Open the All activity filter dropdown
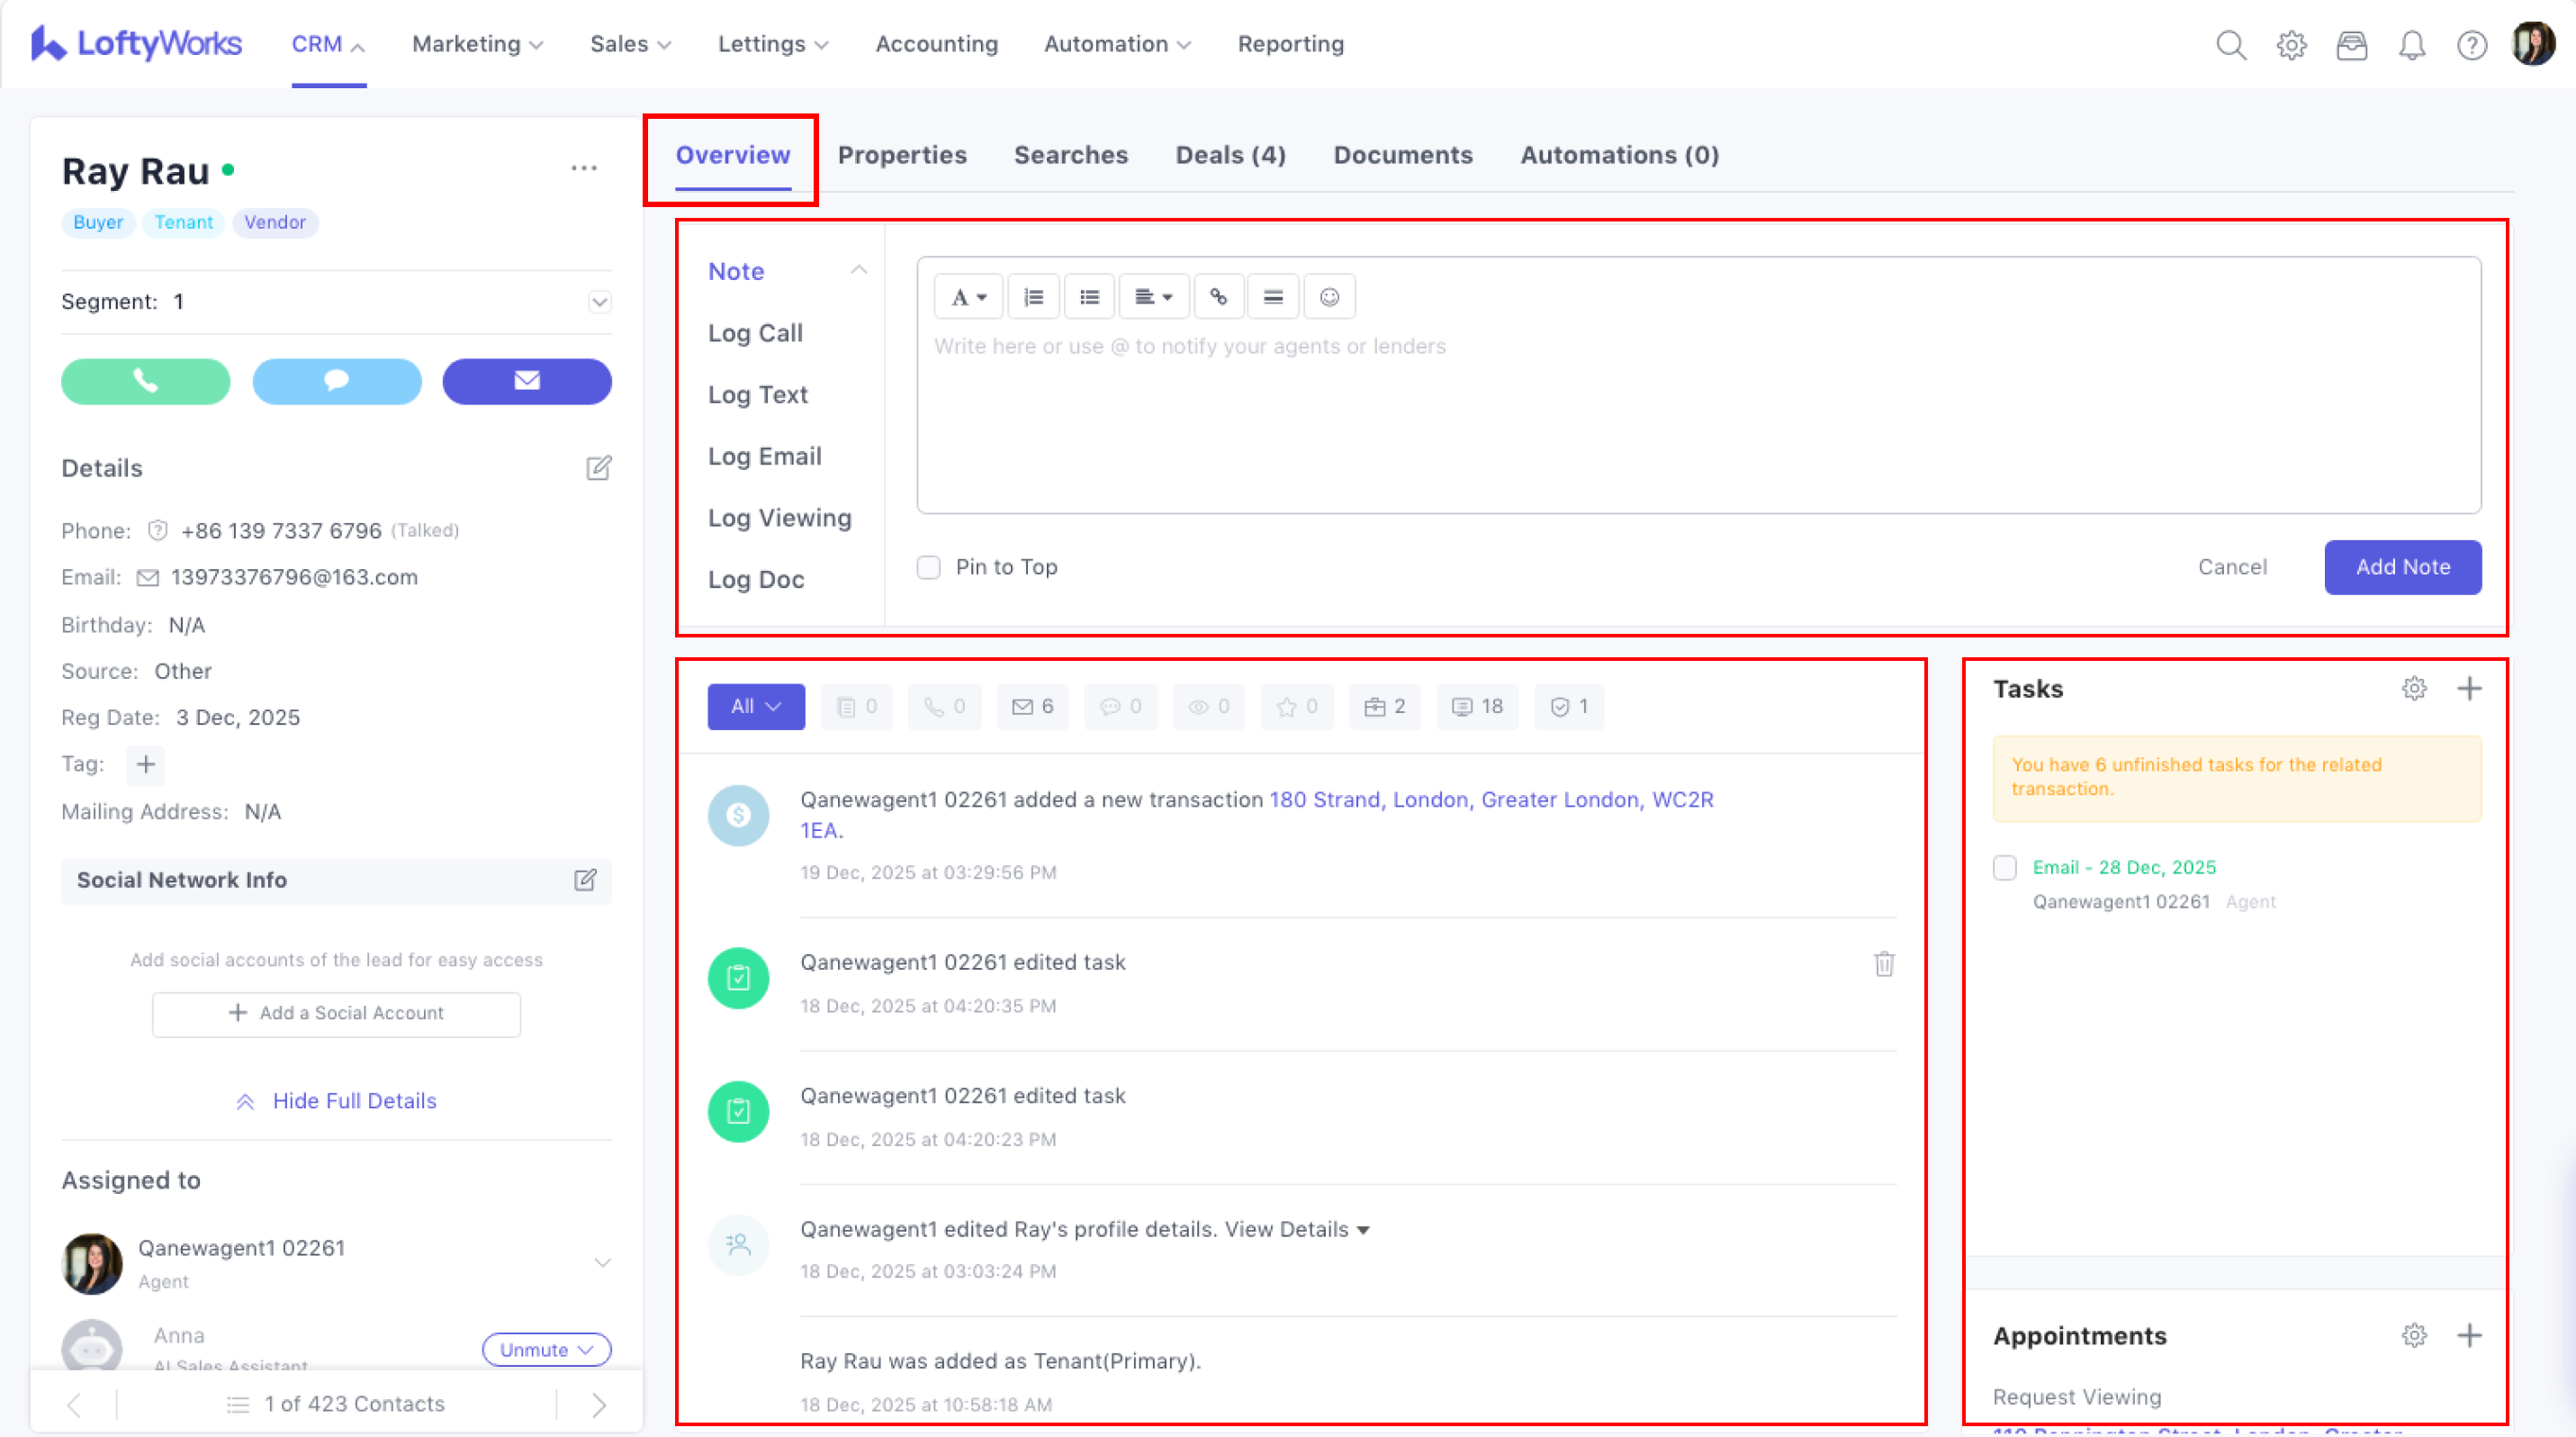Screen dimensions: 2576x1437 (x=756, y=707)
